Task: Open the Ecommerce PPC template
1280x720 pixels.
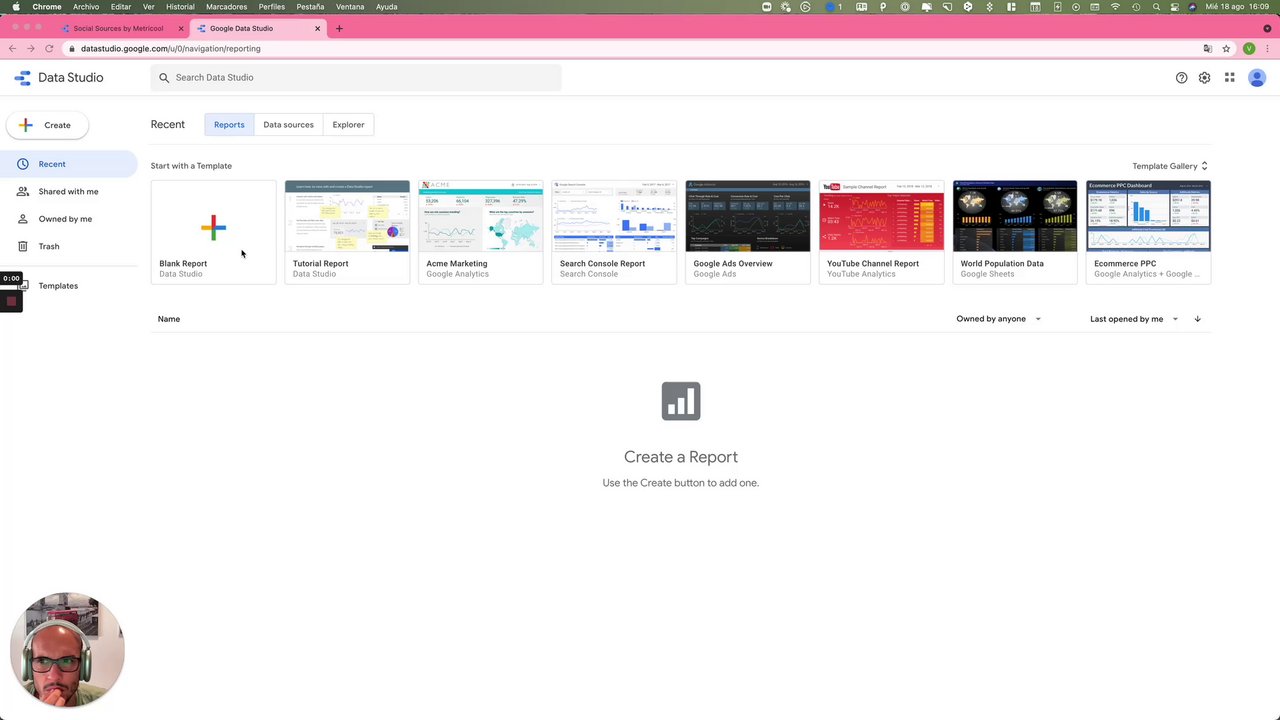Action: (1148, 232)
